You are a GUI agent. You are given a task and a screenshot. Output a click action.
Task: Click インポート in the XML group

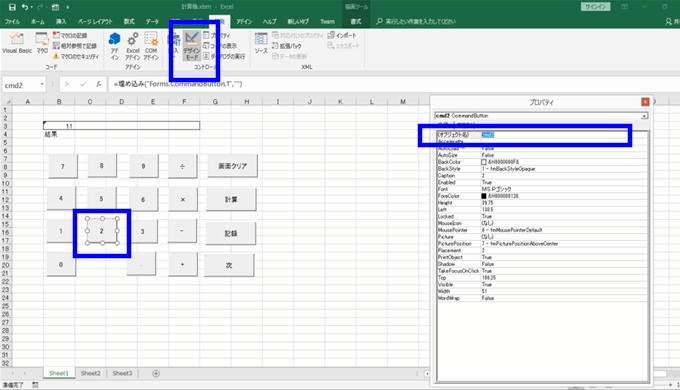coord(342,35)
